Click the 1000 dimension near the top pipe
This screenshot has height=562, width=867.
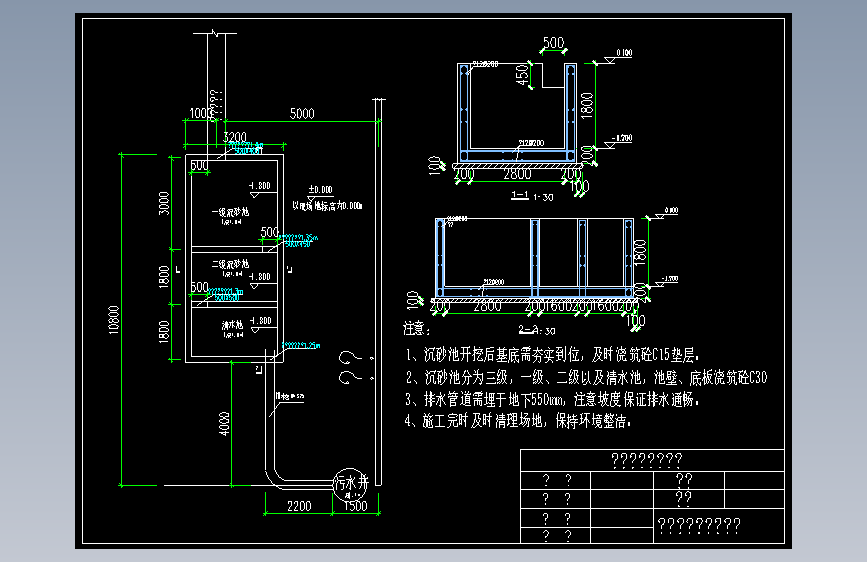pyautogui.click(x=201, y=113)
